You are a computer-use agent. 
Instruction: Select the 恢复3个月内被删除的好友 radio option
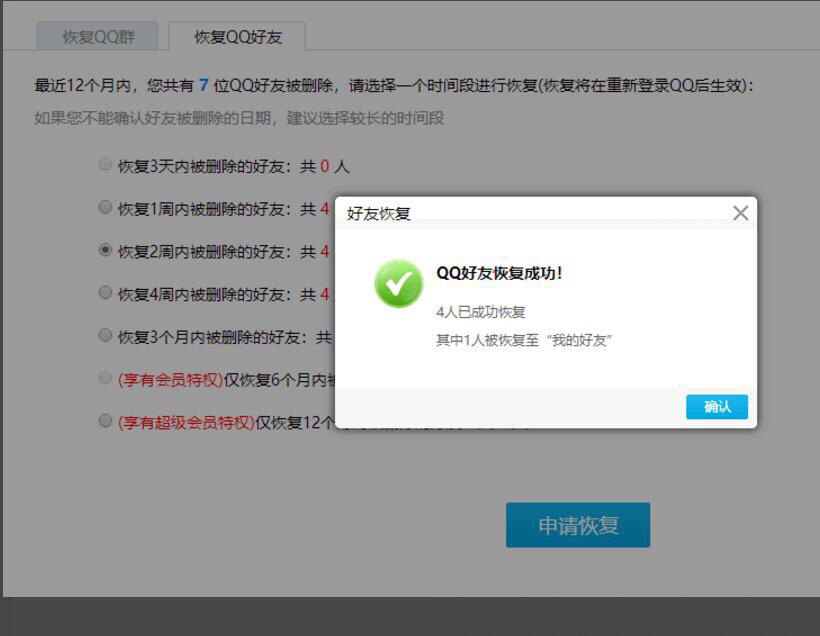[105, 336]
